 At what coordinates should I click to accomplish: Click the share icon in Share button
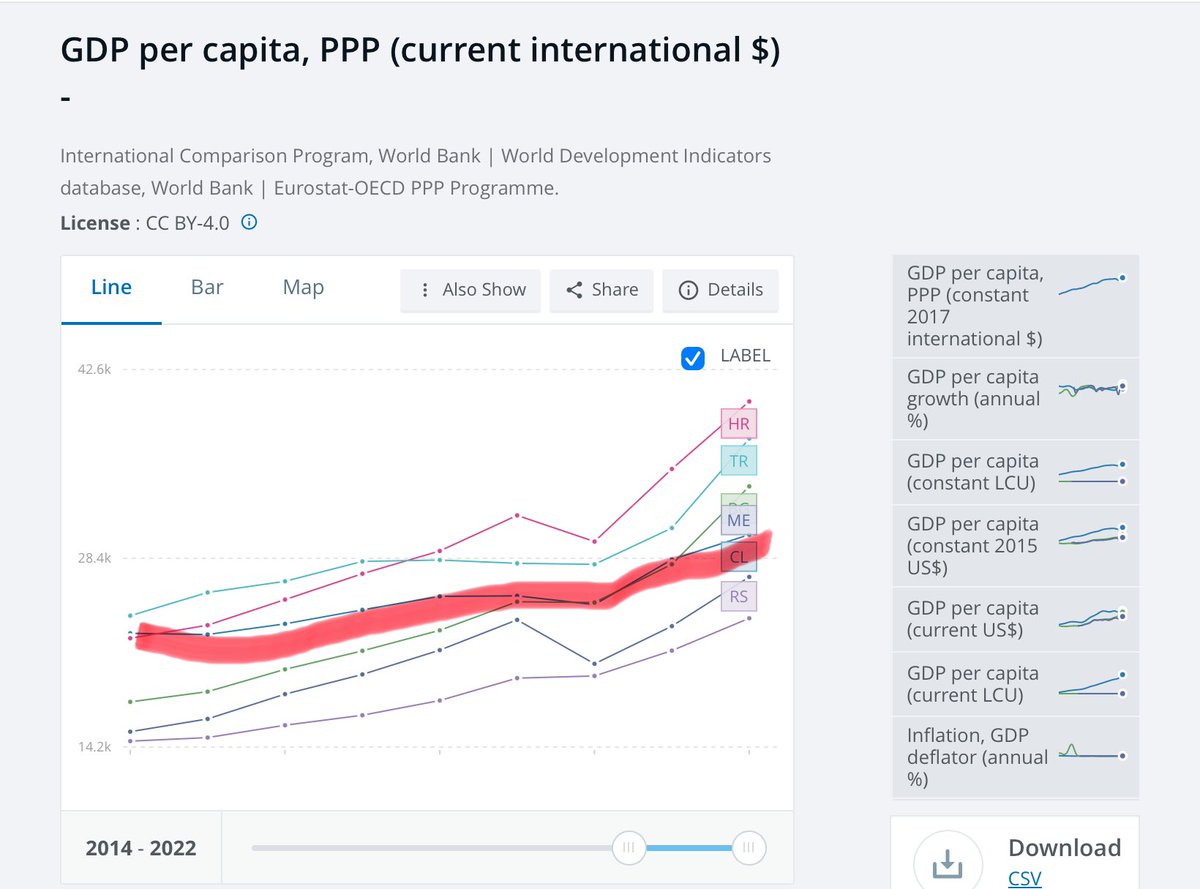point(575,290)
